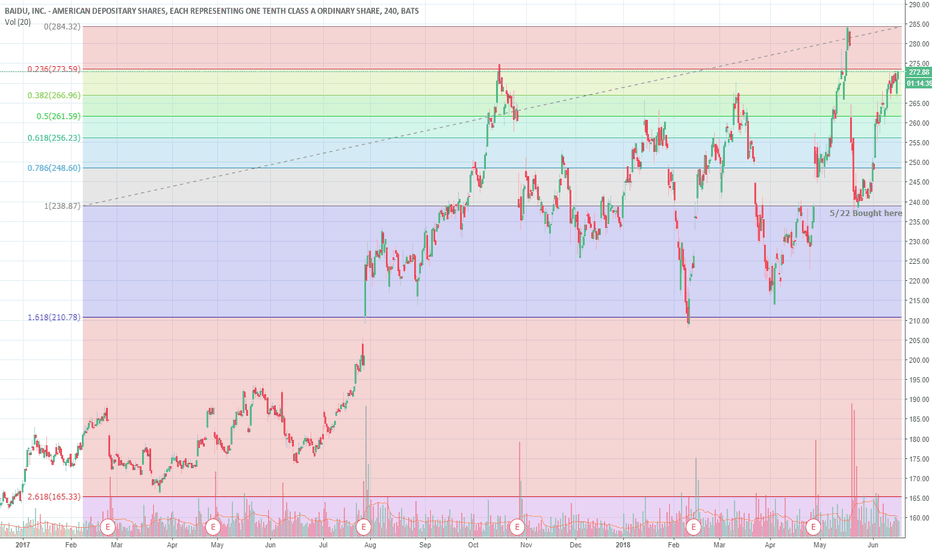Select 190.00 on the price axis

click(x=919, y=400)
